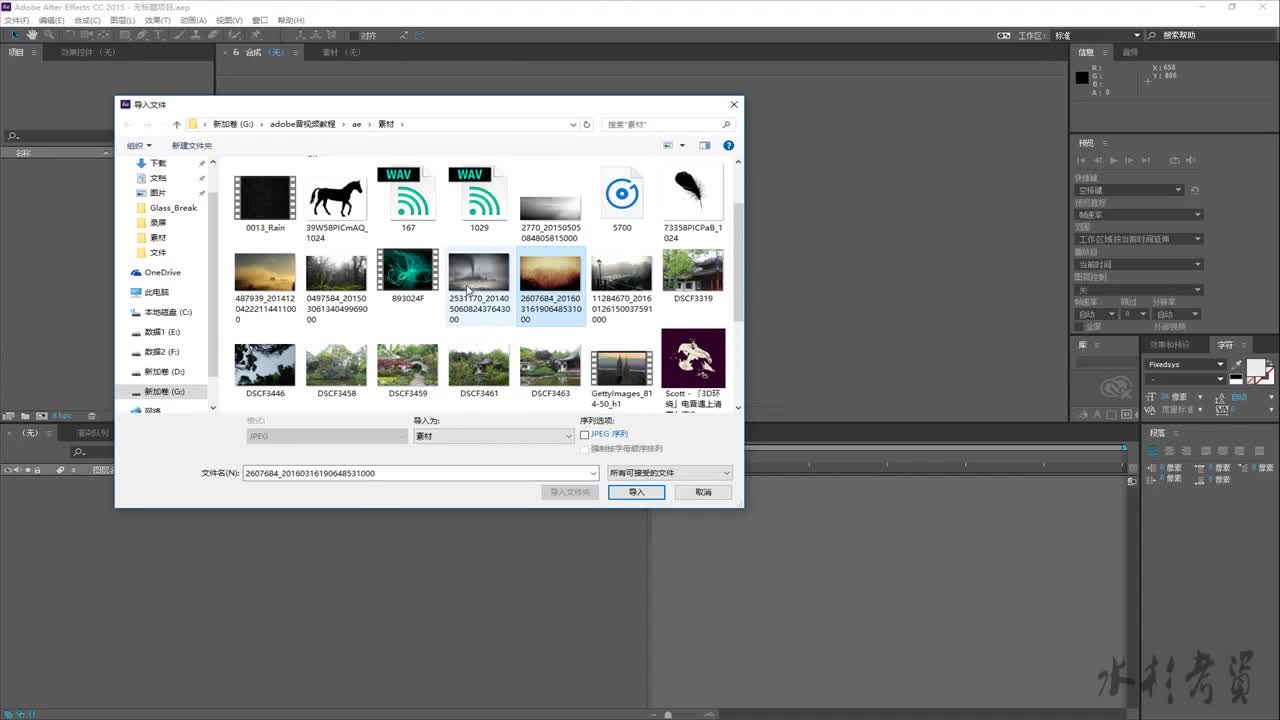Open the 合成(C) menu
Image resolution: width=1280 pixels, height=720 pixels.
[x=87, y=20]
